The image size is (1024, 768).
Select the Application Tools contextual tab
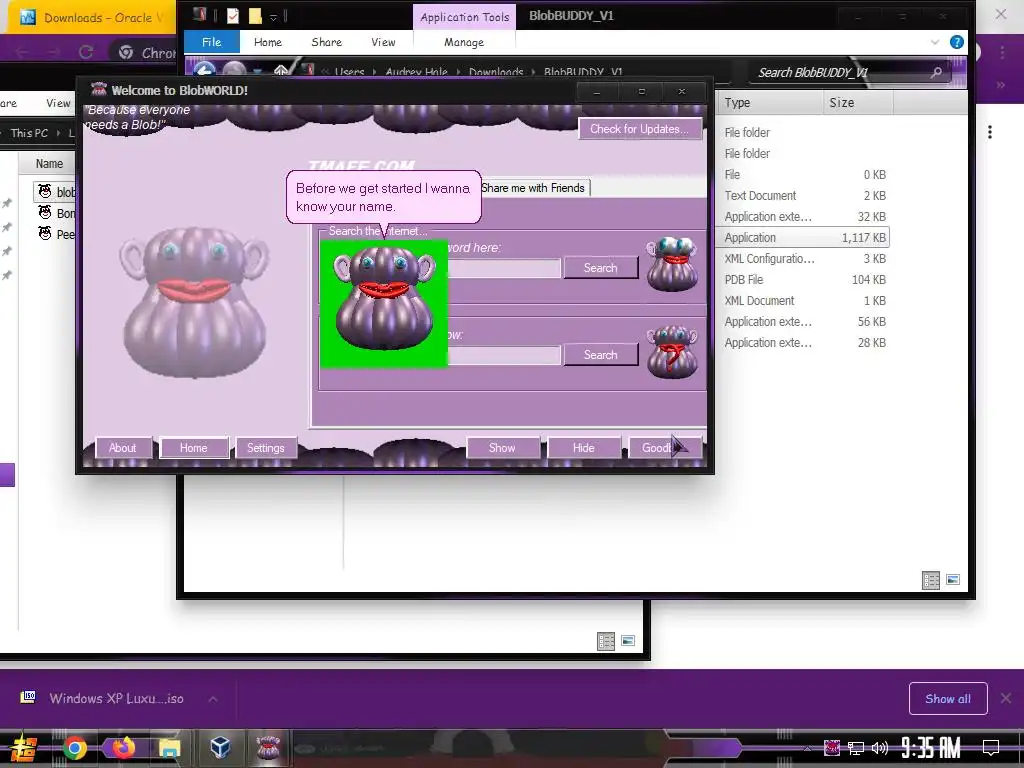pyautogui.click(x=464, y=17)
